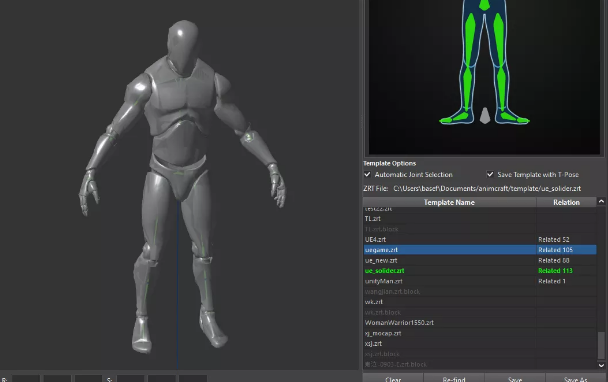The height and width of the screenshot is (382, 608).
Task: Click the Clear button
Action: pos(393,378)
